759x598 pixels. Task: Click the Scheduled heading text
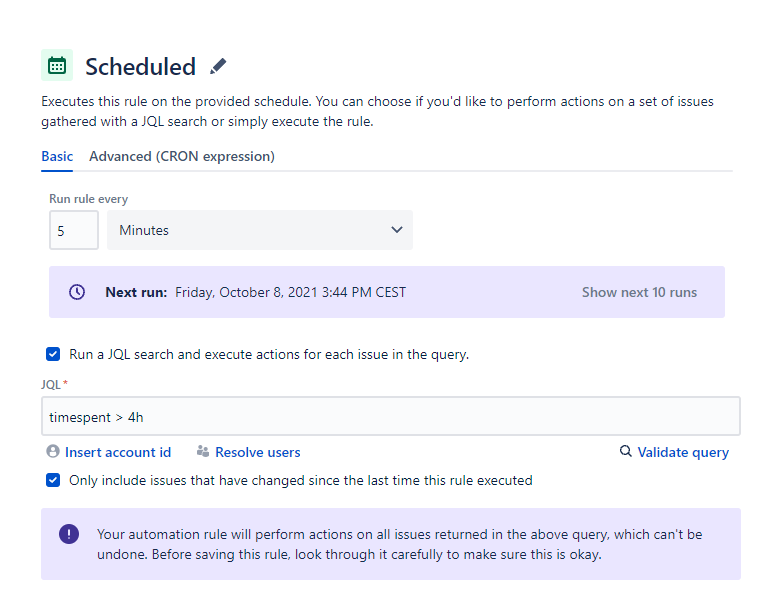pos(140,67)
